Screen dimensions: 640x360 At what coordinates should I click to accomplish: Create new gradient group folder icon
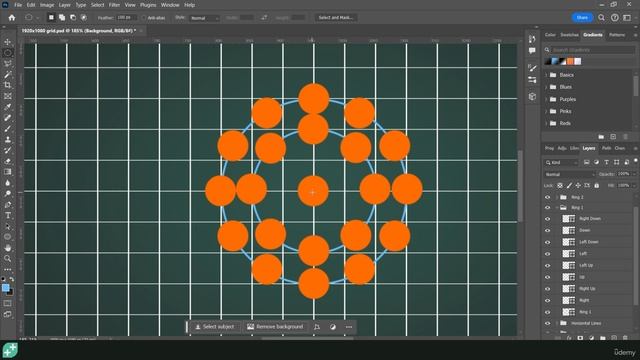[x=601, y=137]
